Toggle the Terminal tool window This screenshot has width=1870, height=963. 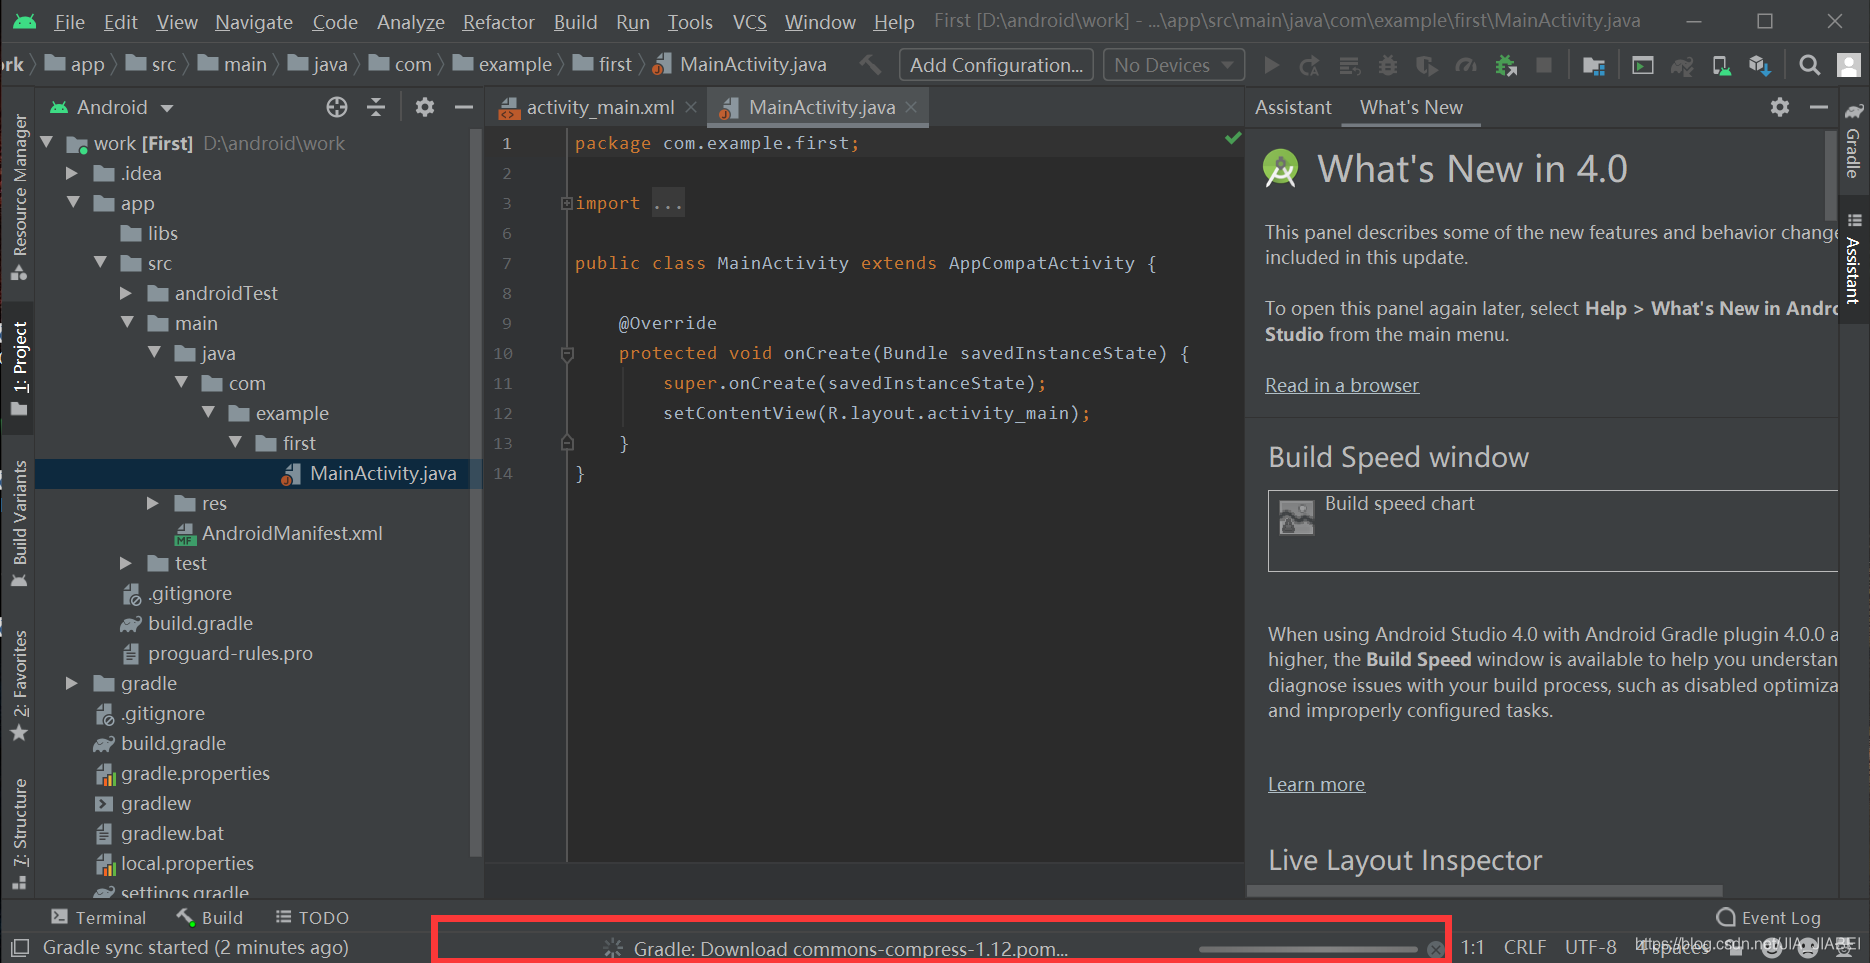[x=98, y=918]
